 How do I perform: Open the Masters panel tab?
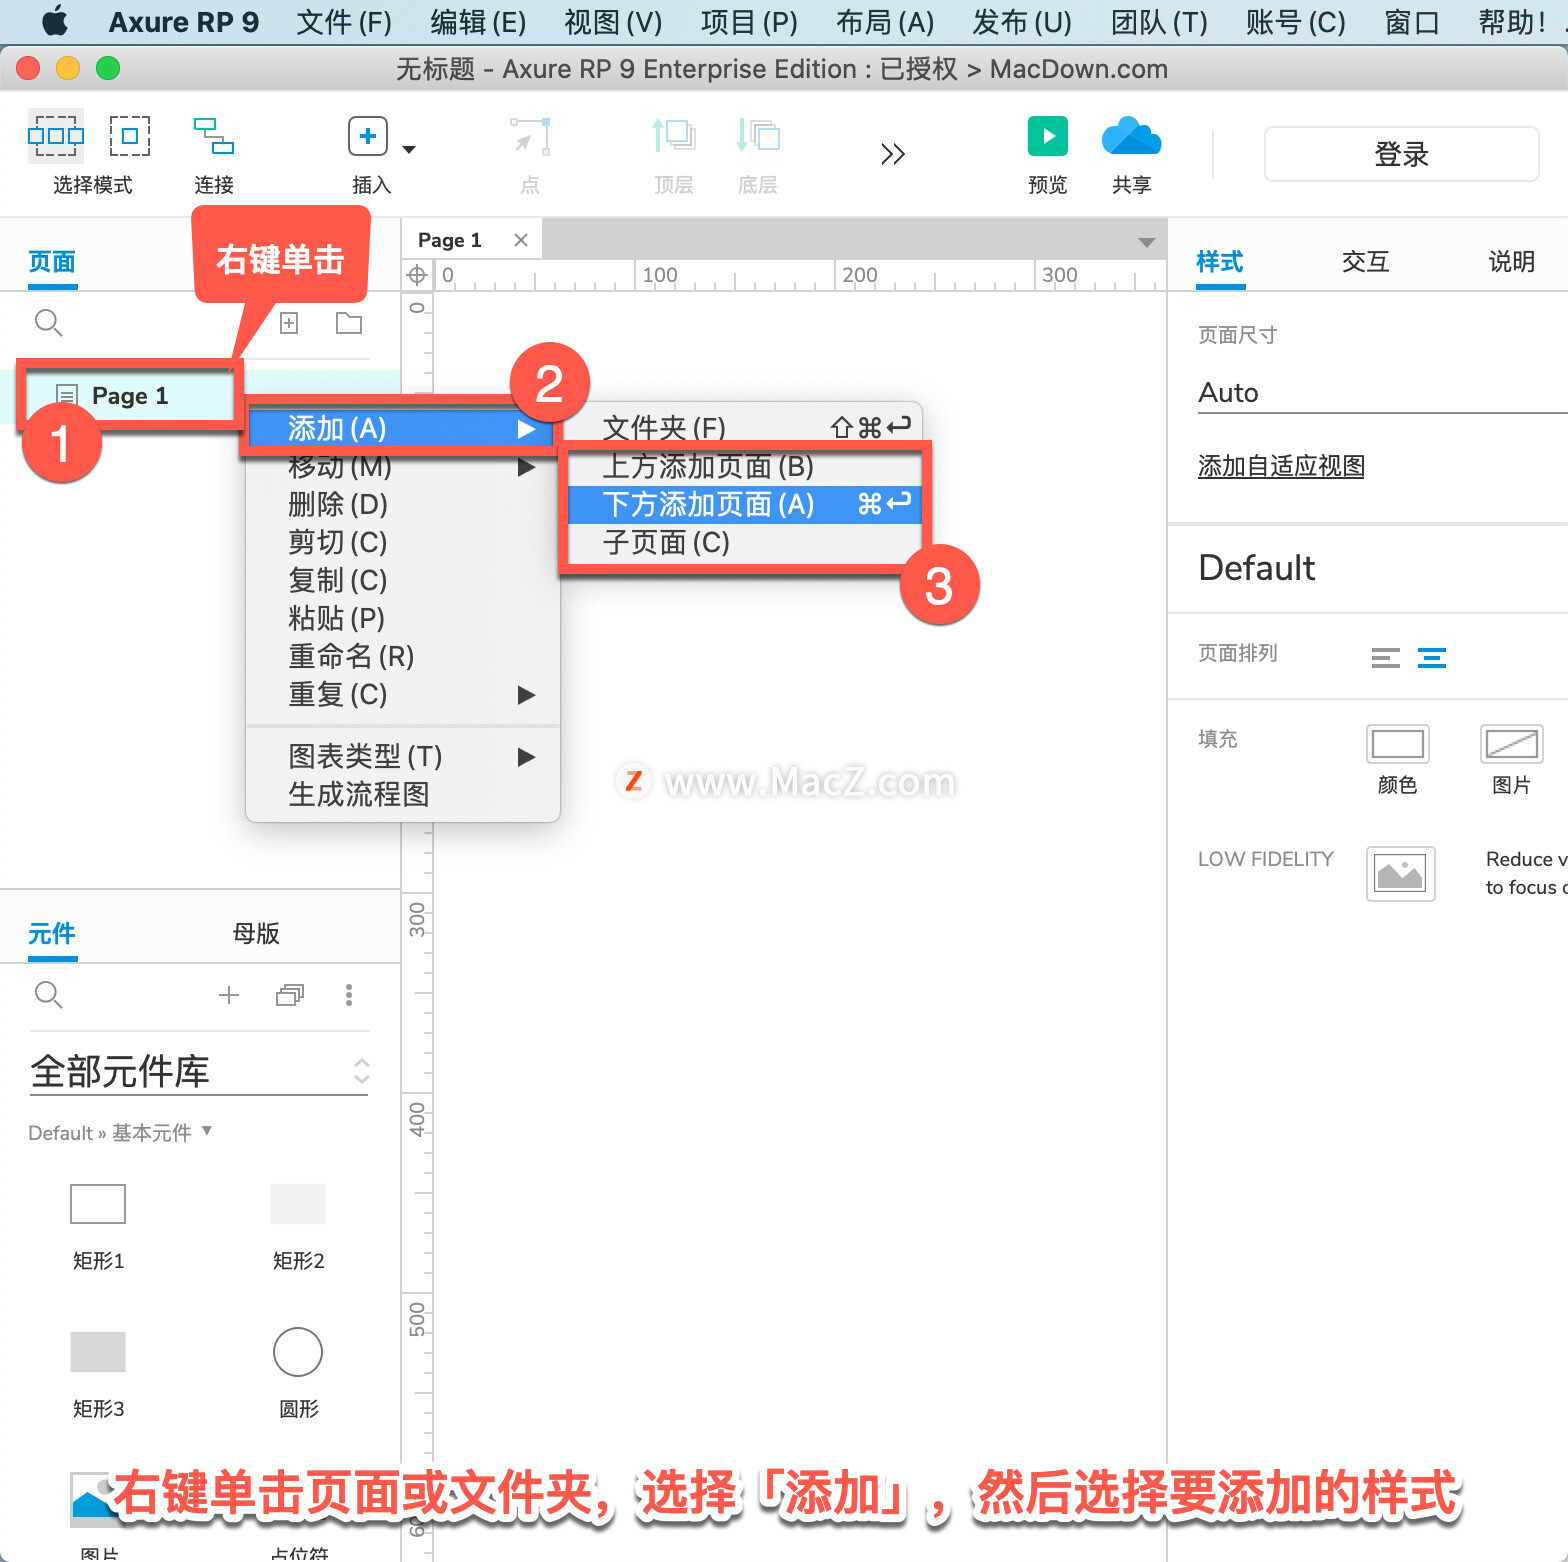256,934
